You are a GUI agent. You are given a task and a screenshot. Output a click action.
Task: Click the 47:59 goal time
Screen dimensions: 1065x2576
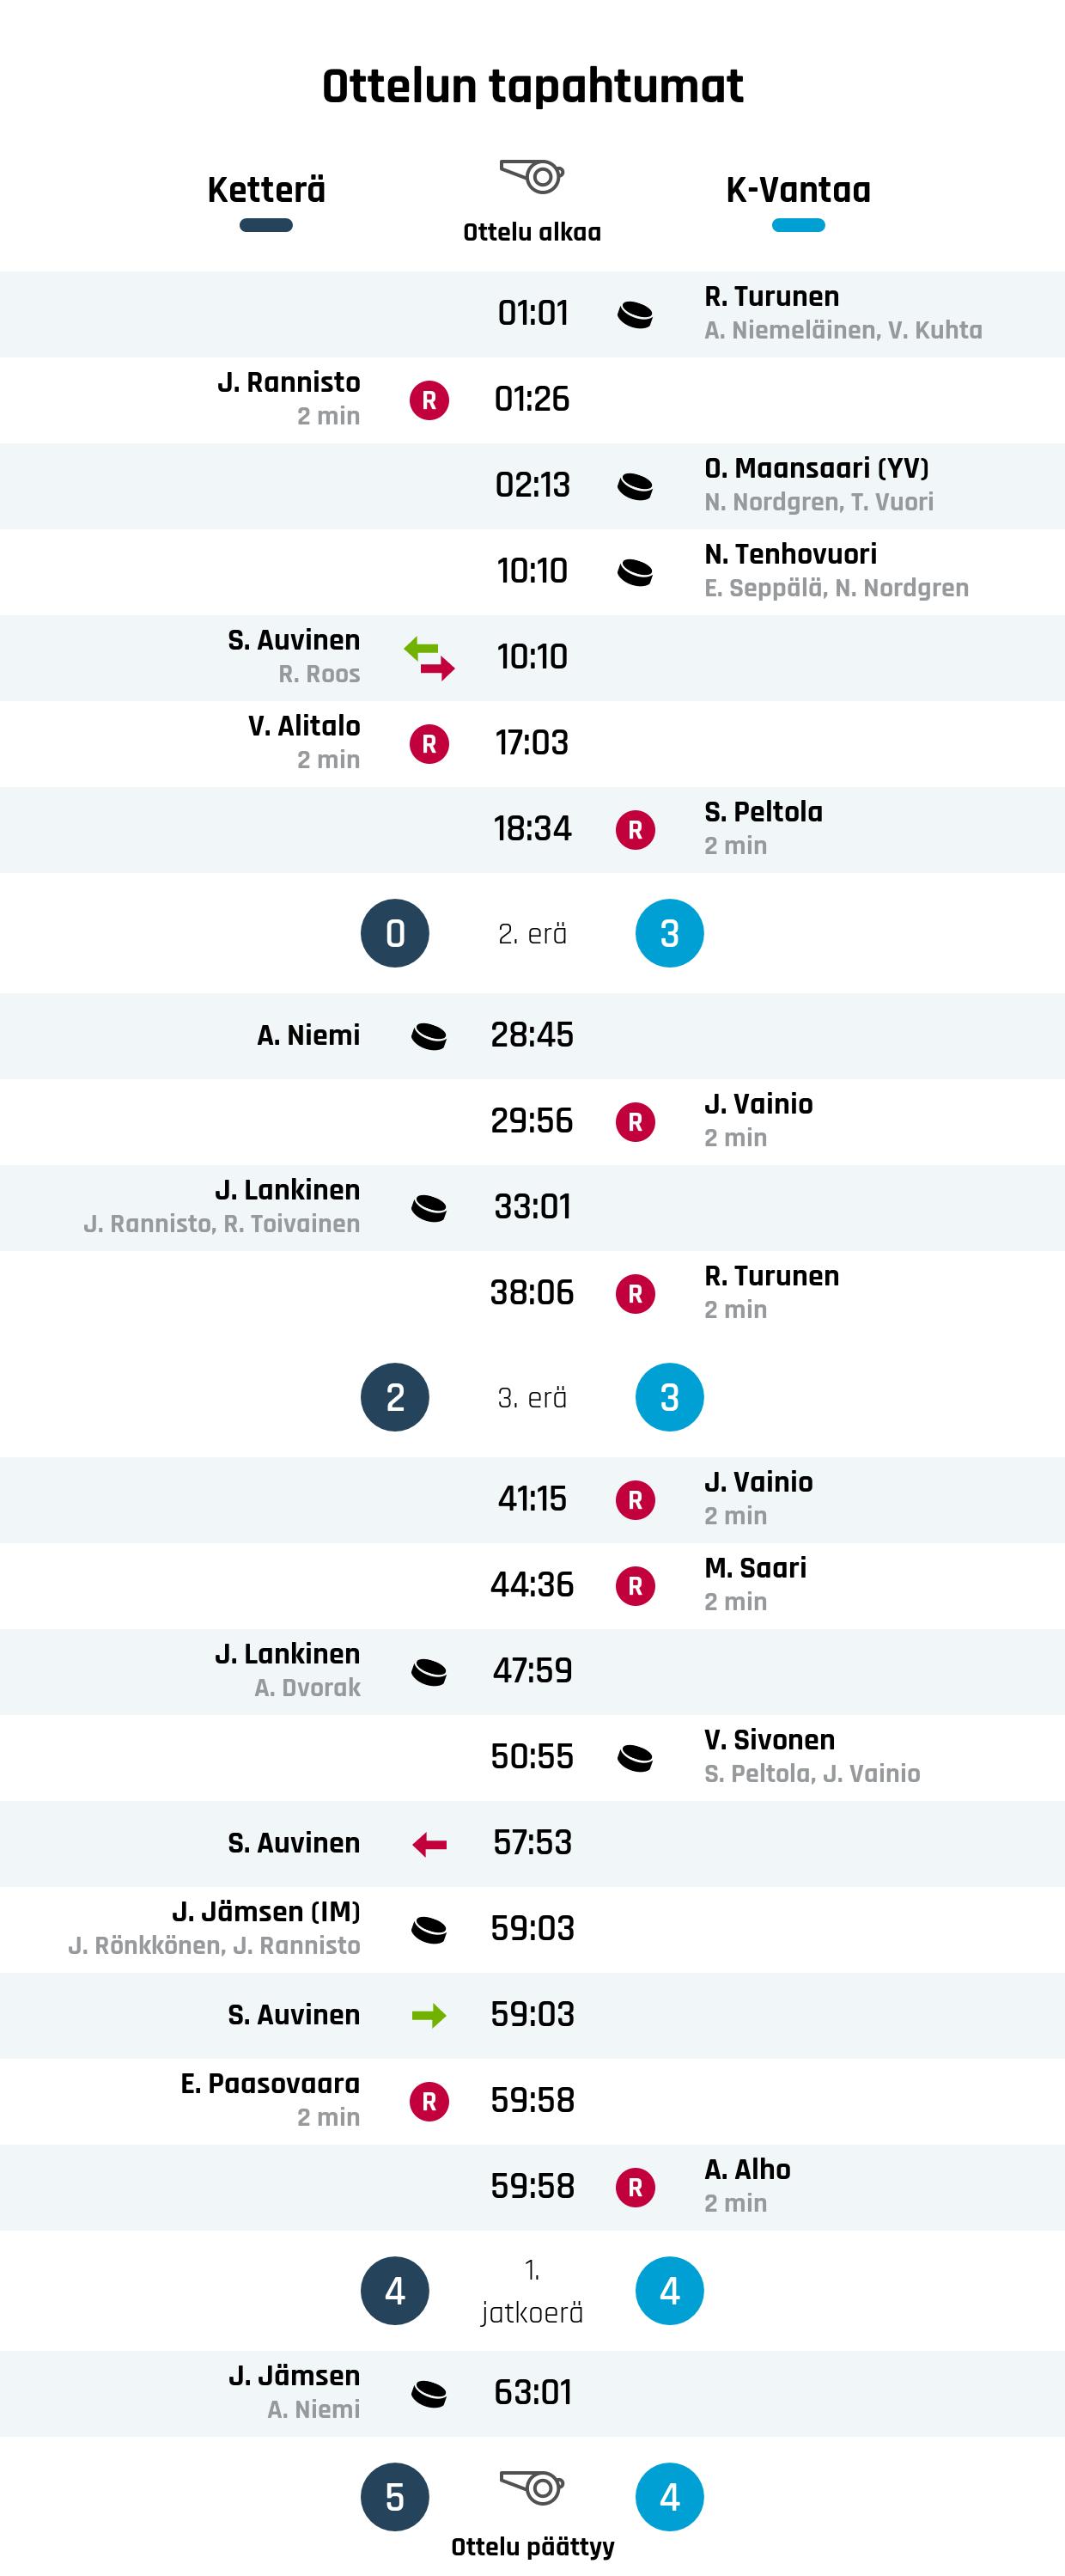pyautogui.click(x=532, y=1671)
